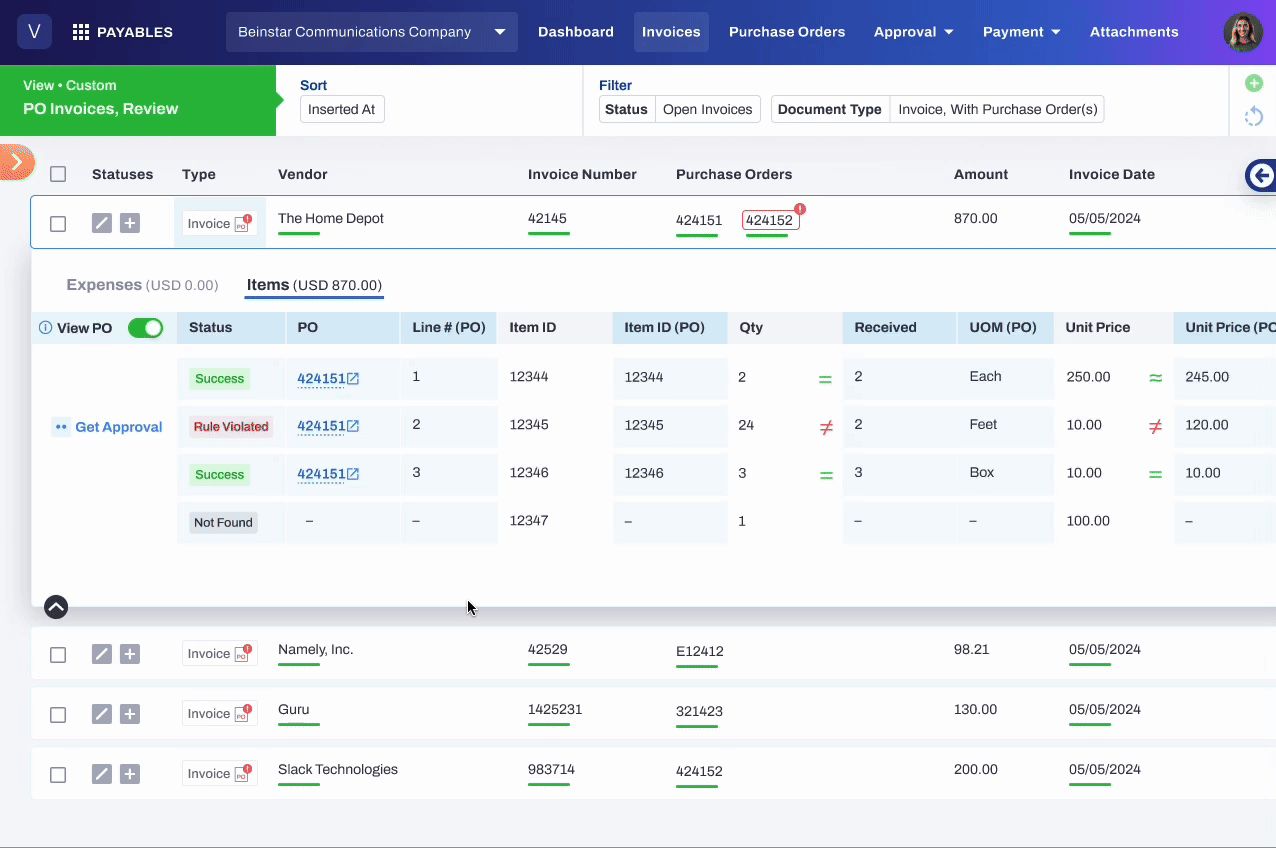
Task: Open Sort Inserted At selector
Action: 342,109
